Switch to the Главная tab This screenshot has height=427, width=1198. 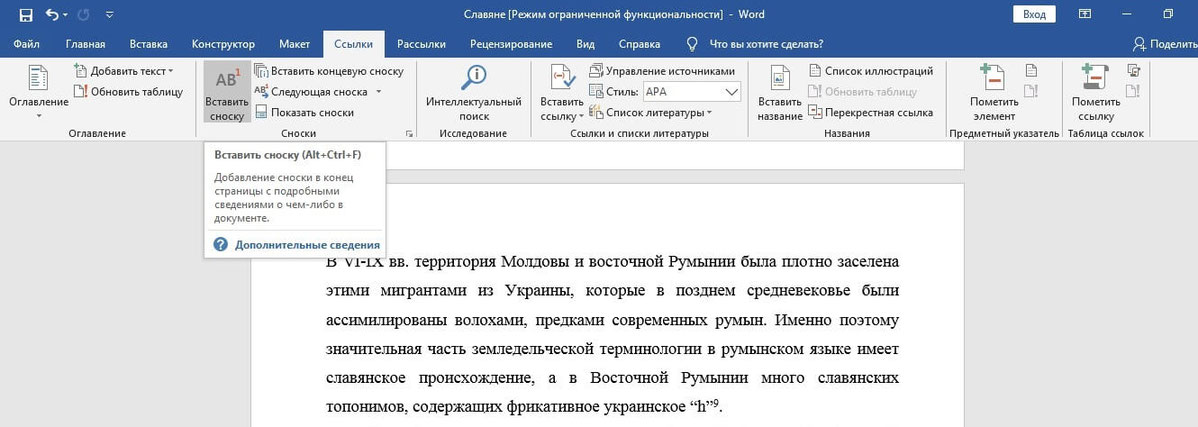[x=86, y=44]
